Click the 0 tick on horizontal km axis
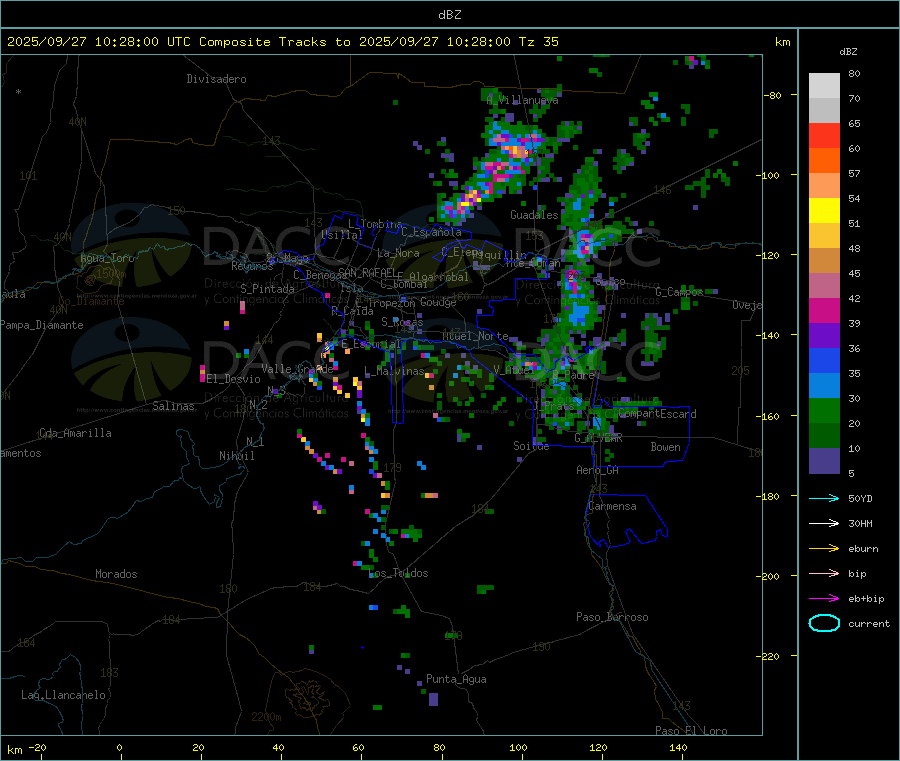Image resolution: width=900 pixels, height=761 pixels. tap(119, 747)
